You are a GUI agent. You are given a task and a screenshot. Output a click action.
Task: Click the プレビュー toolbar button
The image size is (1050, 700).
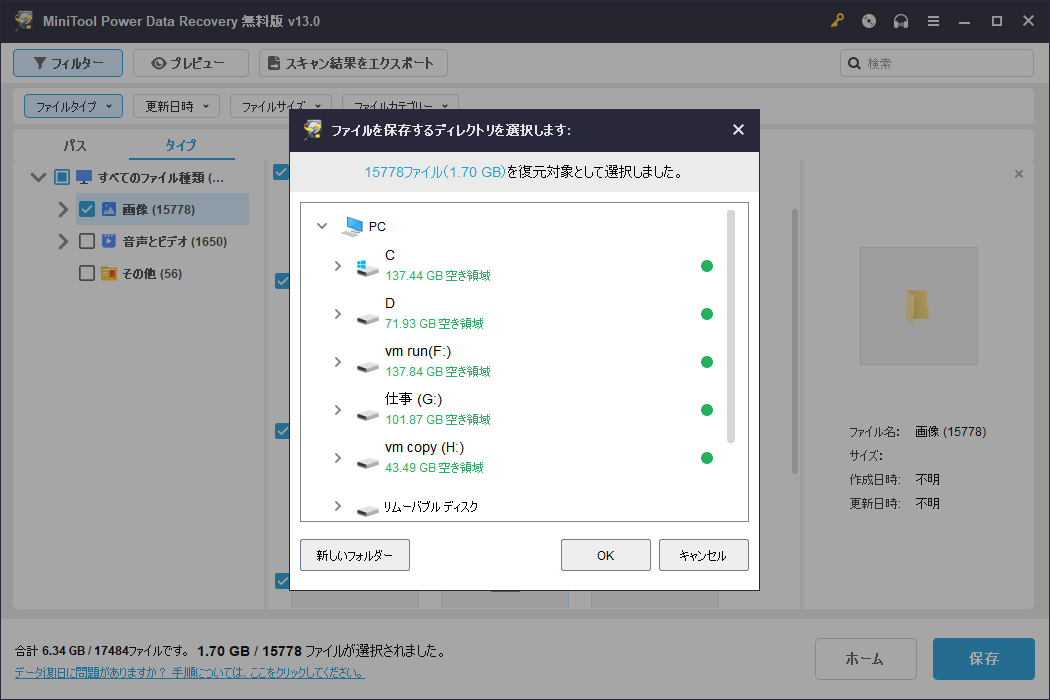191,63
